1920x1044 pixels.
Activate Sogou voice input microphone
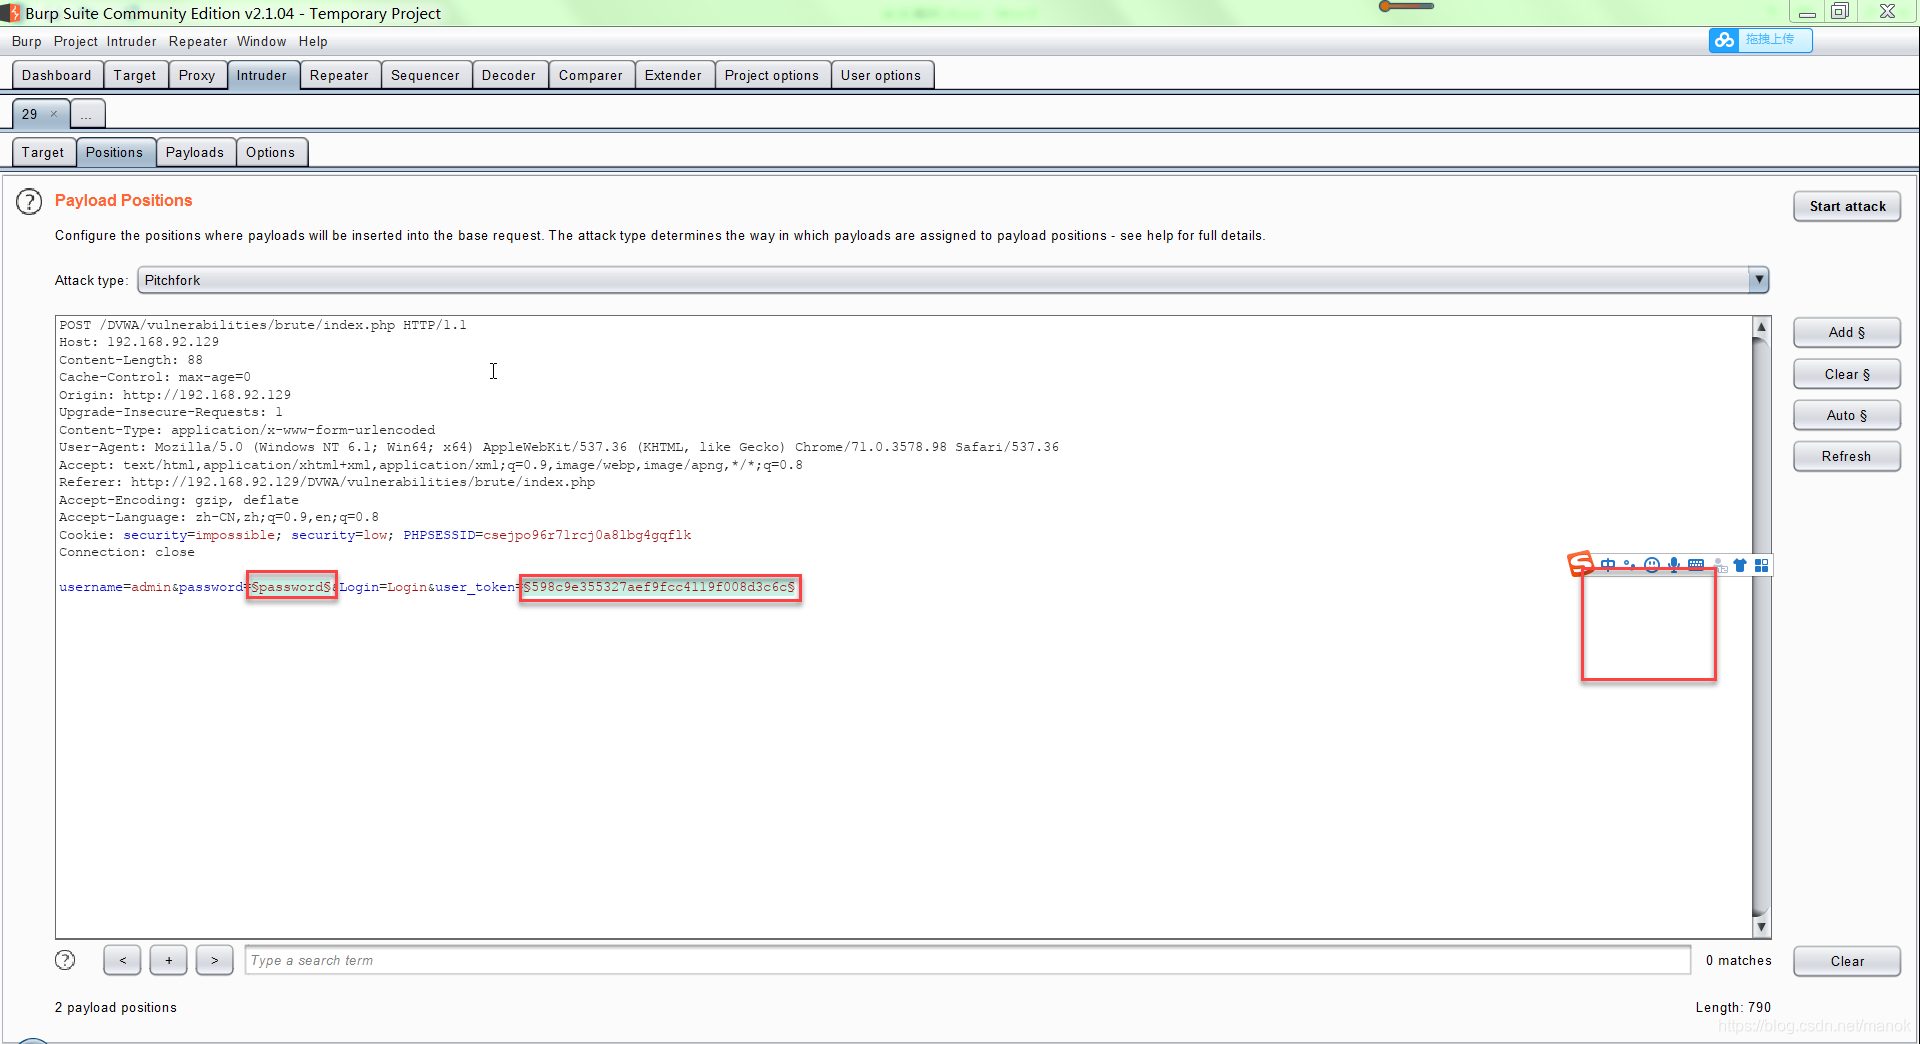click(x=1673, y=565)
